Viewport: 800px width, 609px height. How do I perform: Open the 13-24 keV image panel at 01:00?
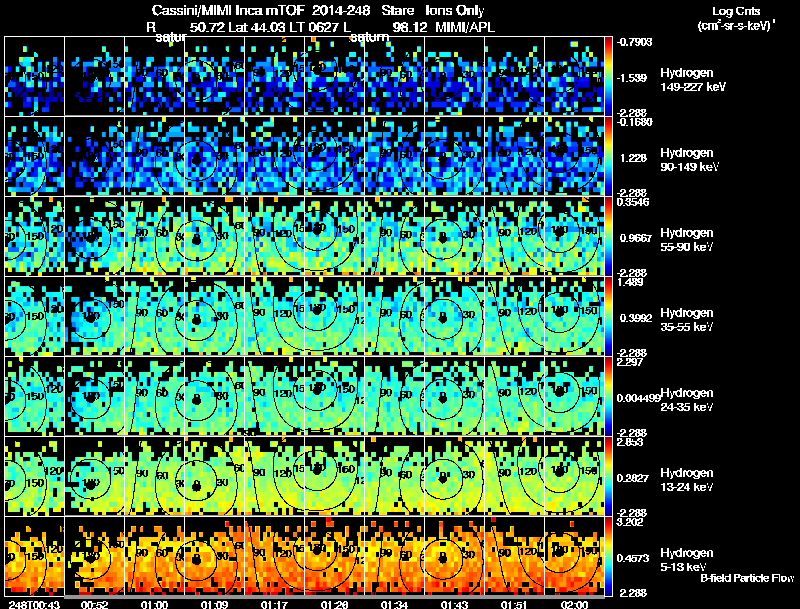155,476
